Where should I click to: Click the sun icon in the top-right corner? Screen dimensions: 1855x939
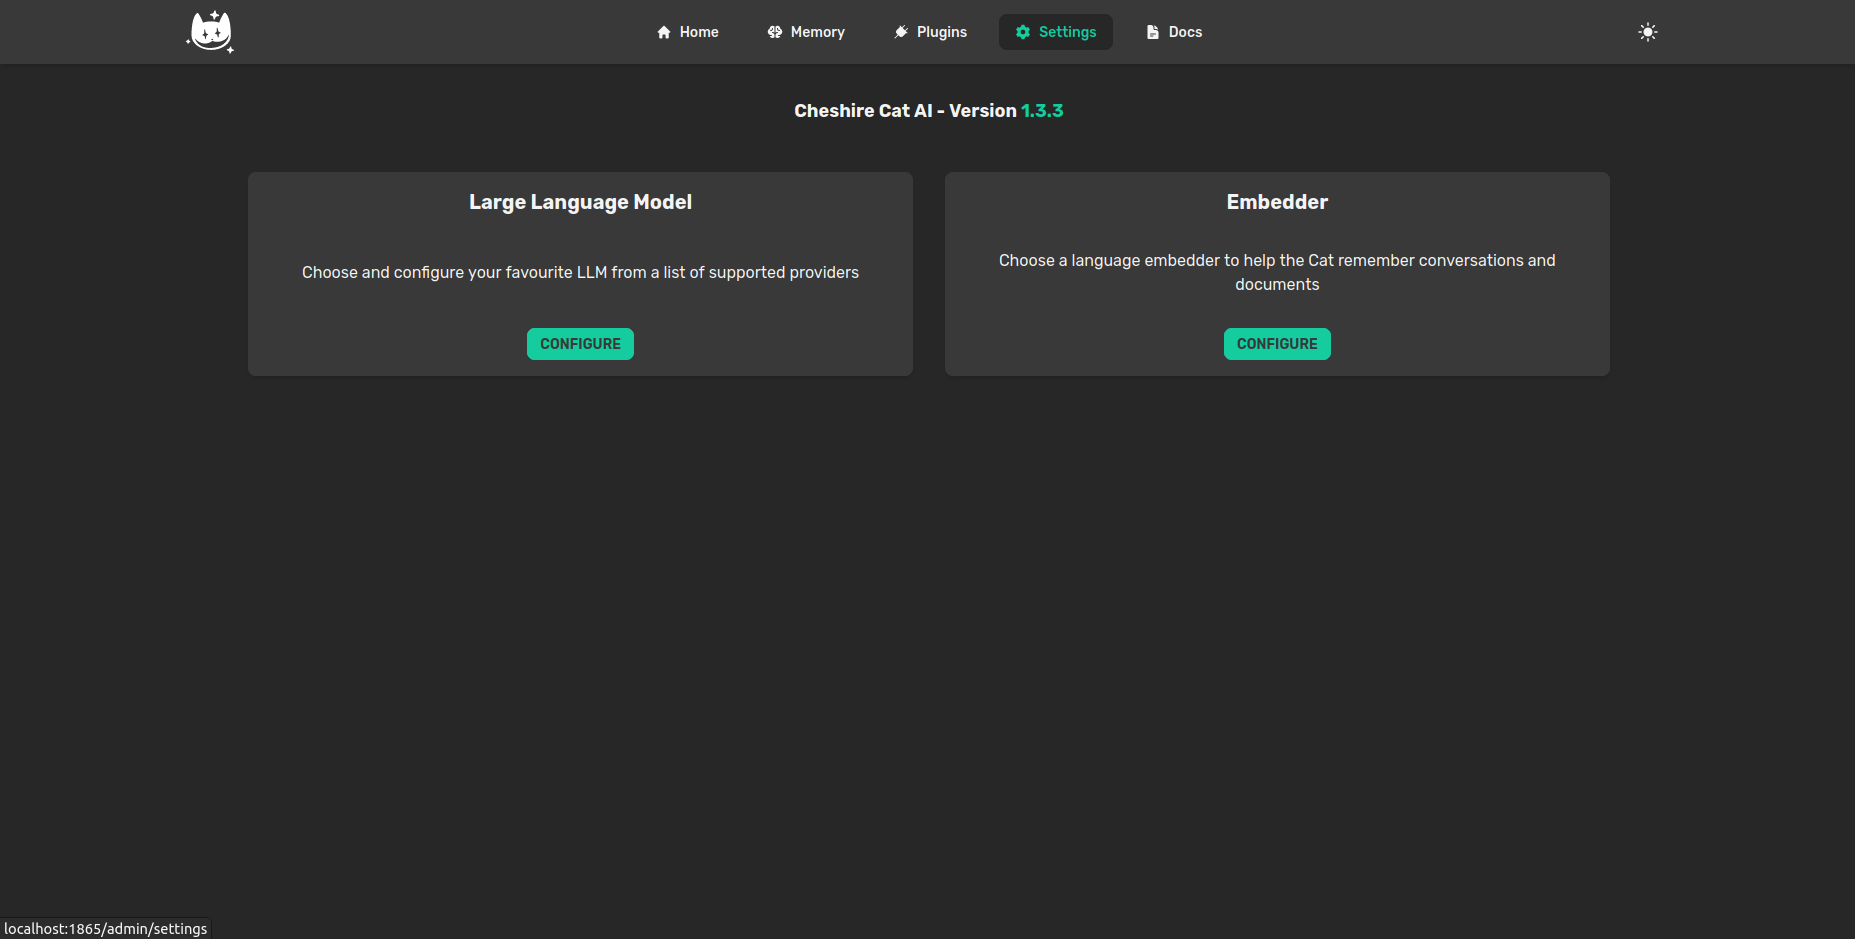coord(1647,32)
